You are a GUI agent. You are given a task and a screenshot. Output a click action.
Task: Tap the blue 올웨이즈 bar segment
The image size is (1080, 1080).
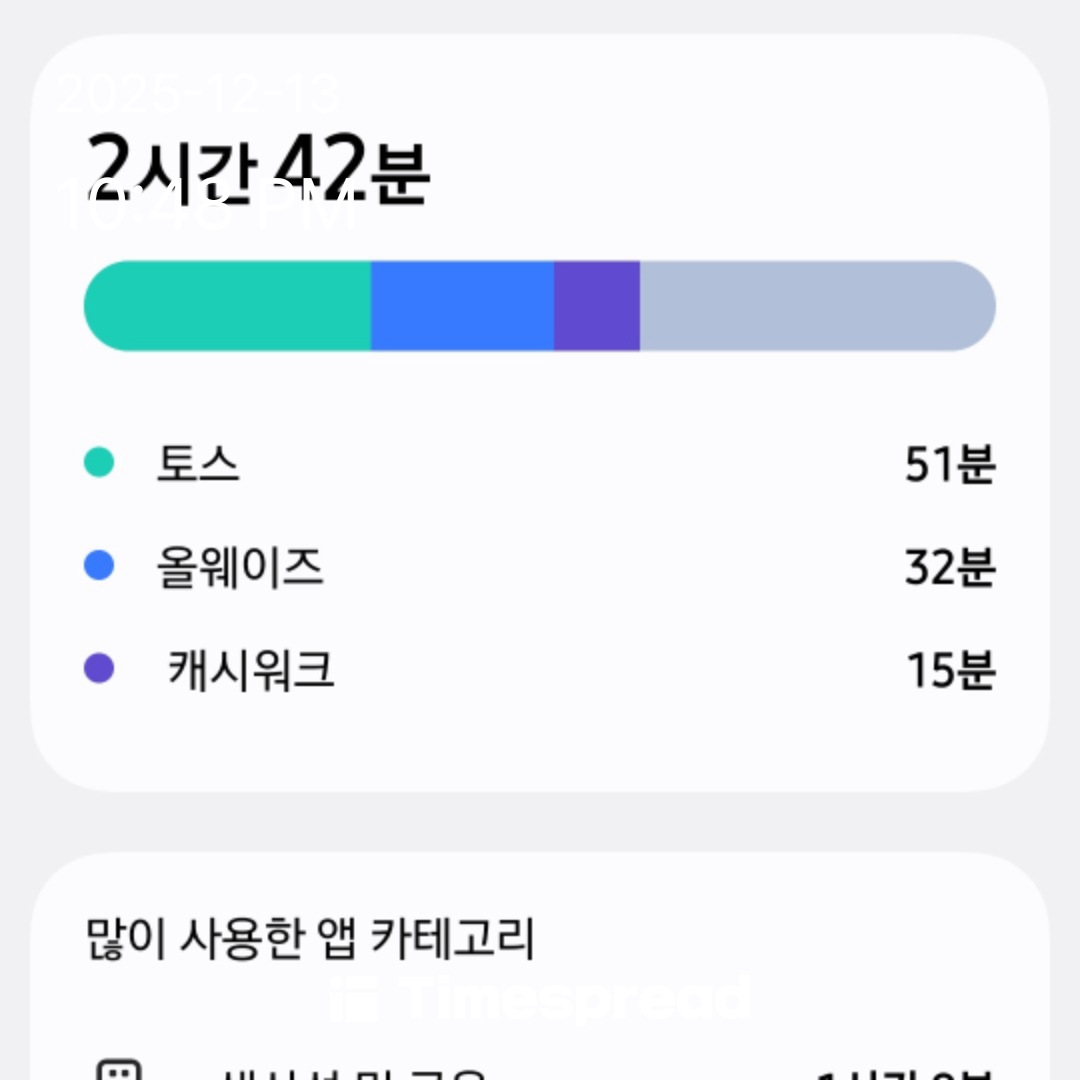click(462, 306)
